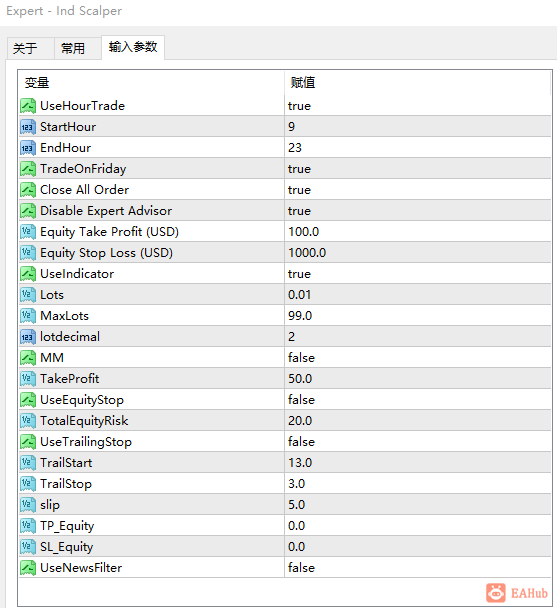Select the Lots value 0.01
The height and width of the screenshot is (608, 557).
point(299,295)
